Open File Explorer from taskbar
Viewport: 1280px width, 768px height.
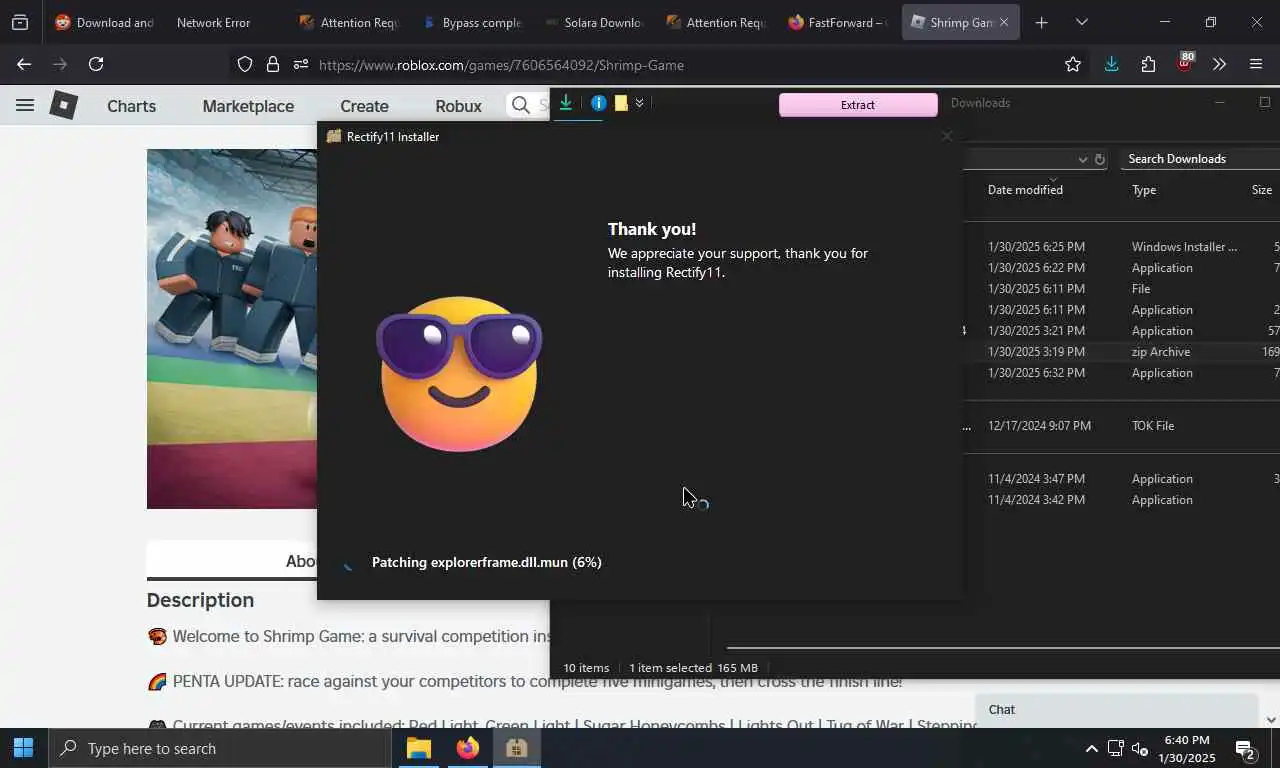coord(418,748)
